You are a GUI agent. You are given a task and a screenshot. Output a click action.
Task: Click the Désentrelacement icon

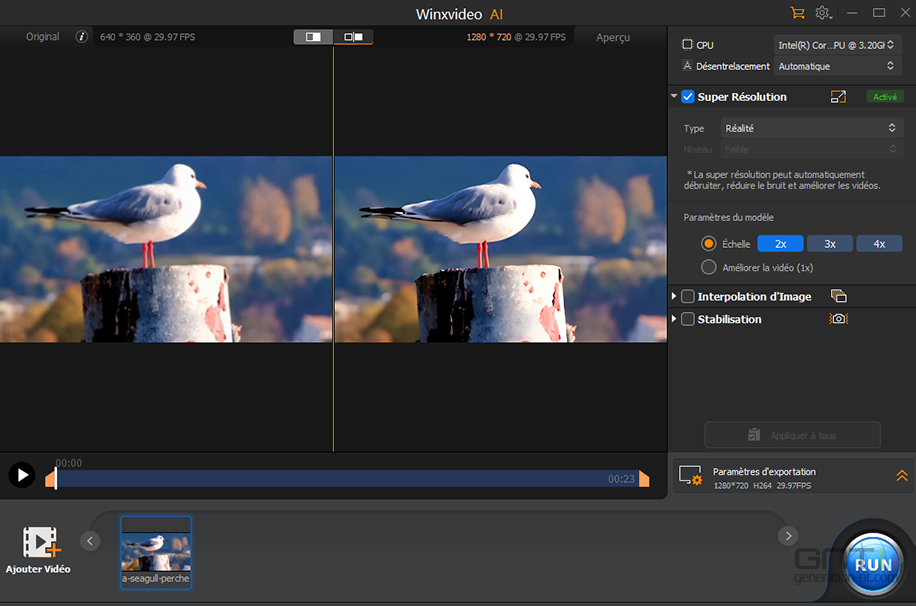click(688, 65)
